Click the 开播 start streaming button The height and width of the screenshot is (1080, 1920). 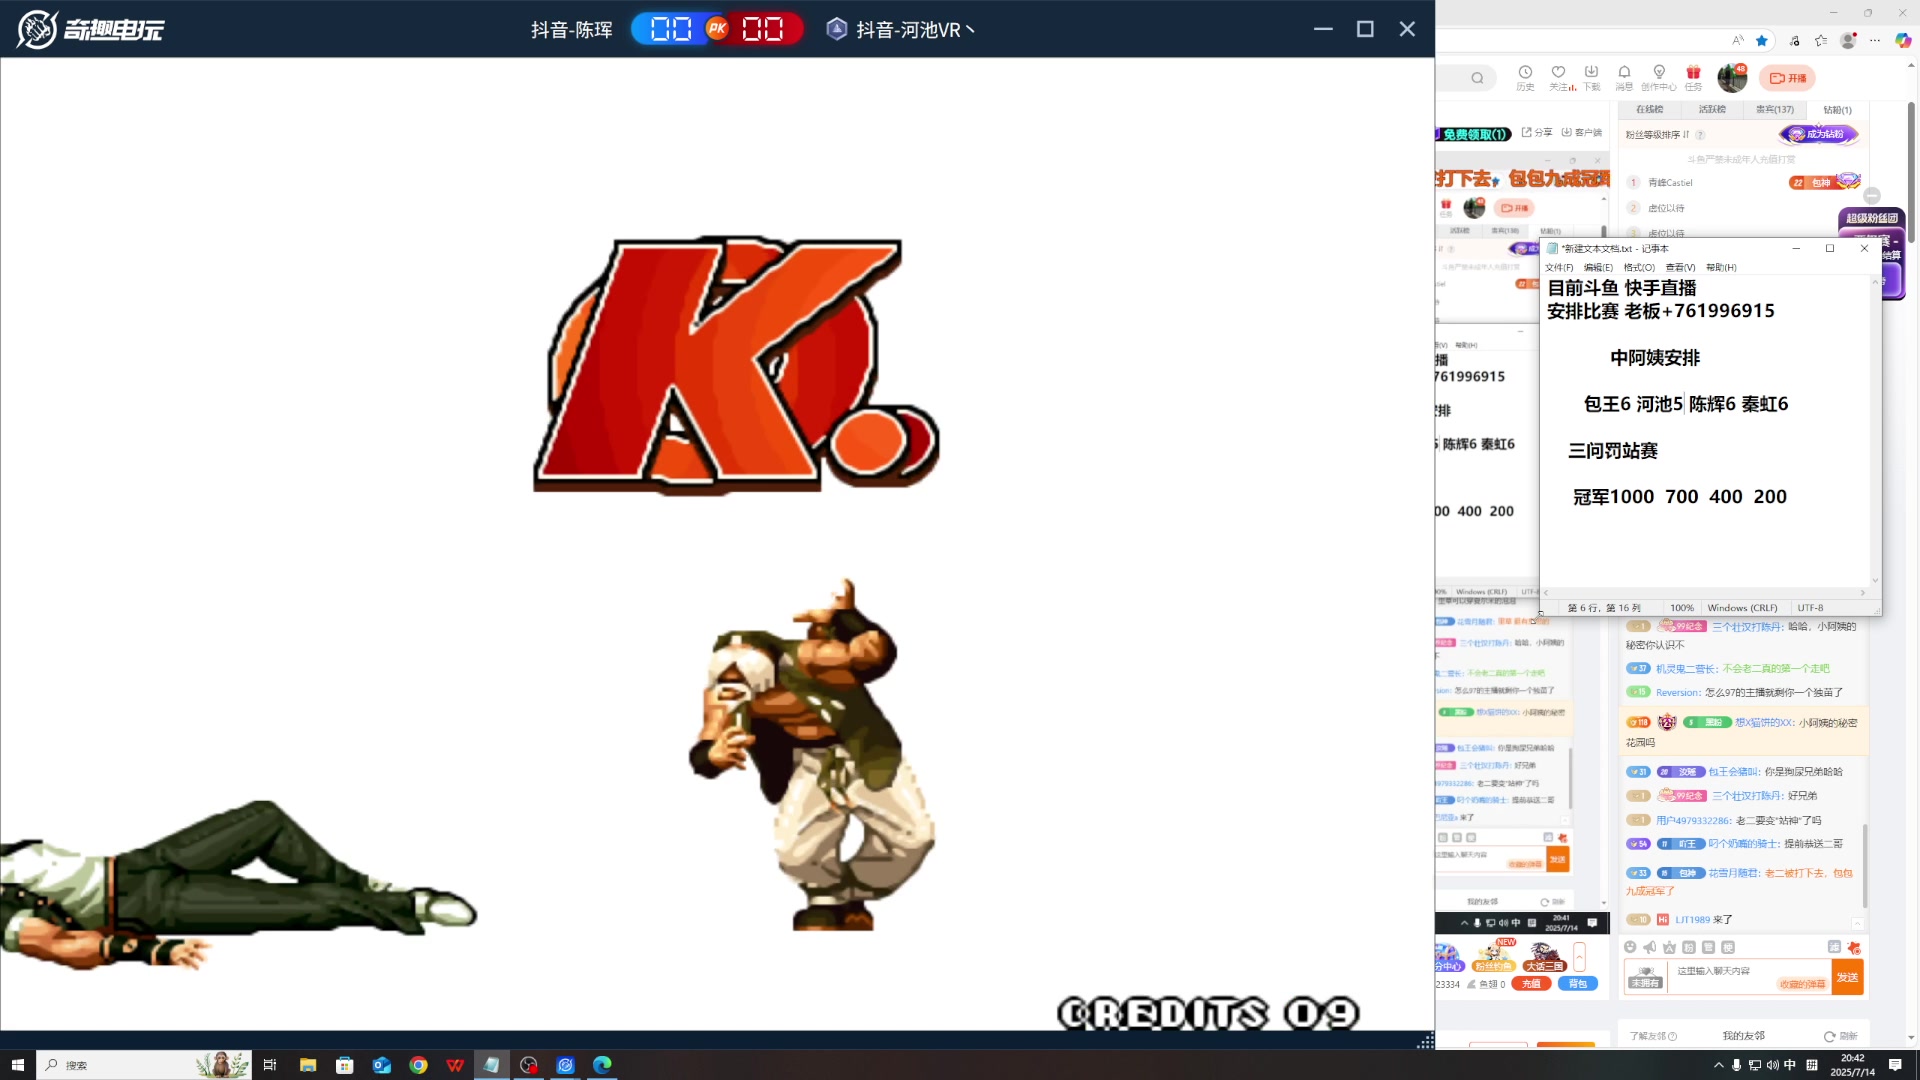(x=1788, y=78)
